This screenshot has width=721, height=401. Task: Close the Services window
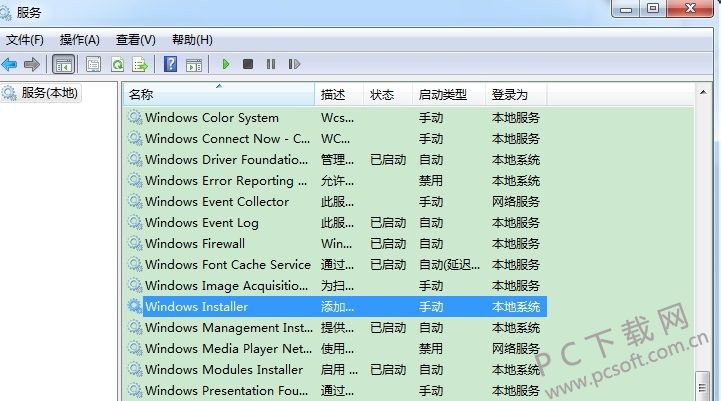[x=690, y=8]
